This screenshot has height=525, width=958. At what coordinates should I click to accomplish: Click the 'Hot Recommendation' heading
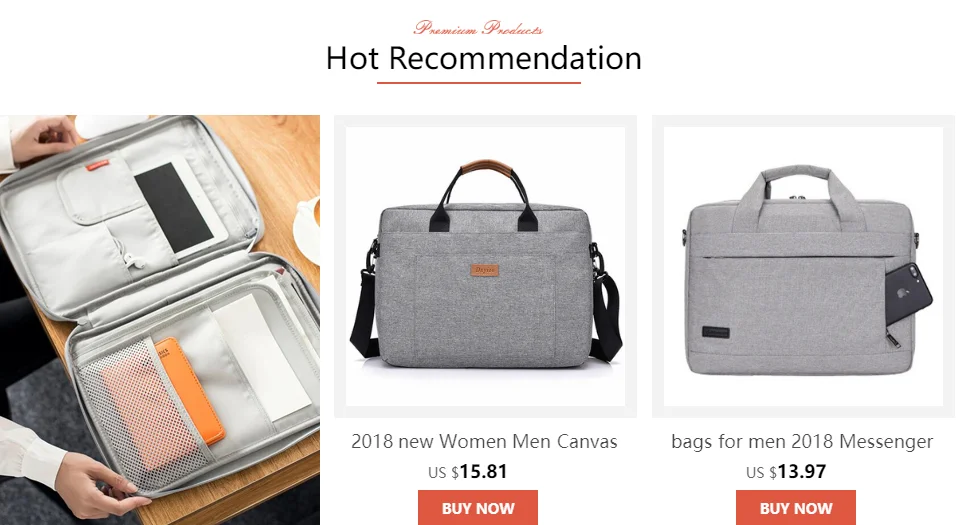pos(484,59)
